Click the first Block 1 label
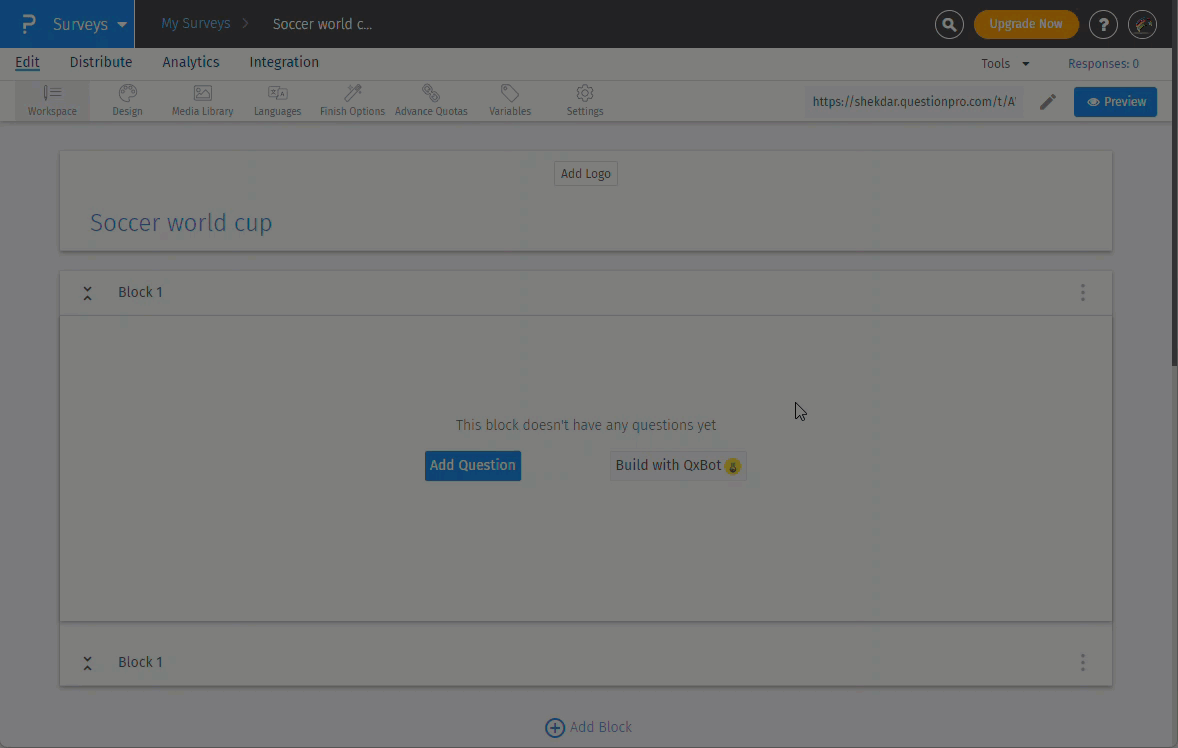The image size is (1178, 748). coord(140,292)
